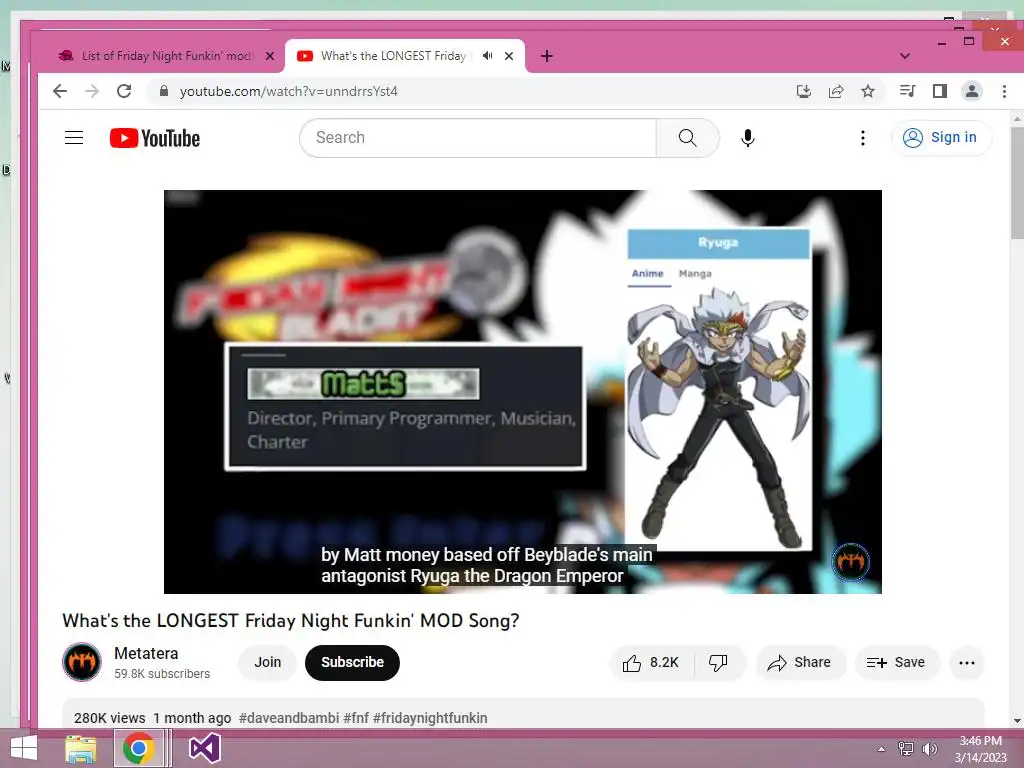This screenshot has width=1024, height=768.
Task: Open the Metatera channel avatar
Action: [x=82, y=662]
